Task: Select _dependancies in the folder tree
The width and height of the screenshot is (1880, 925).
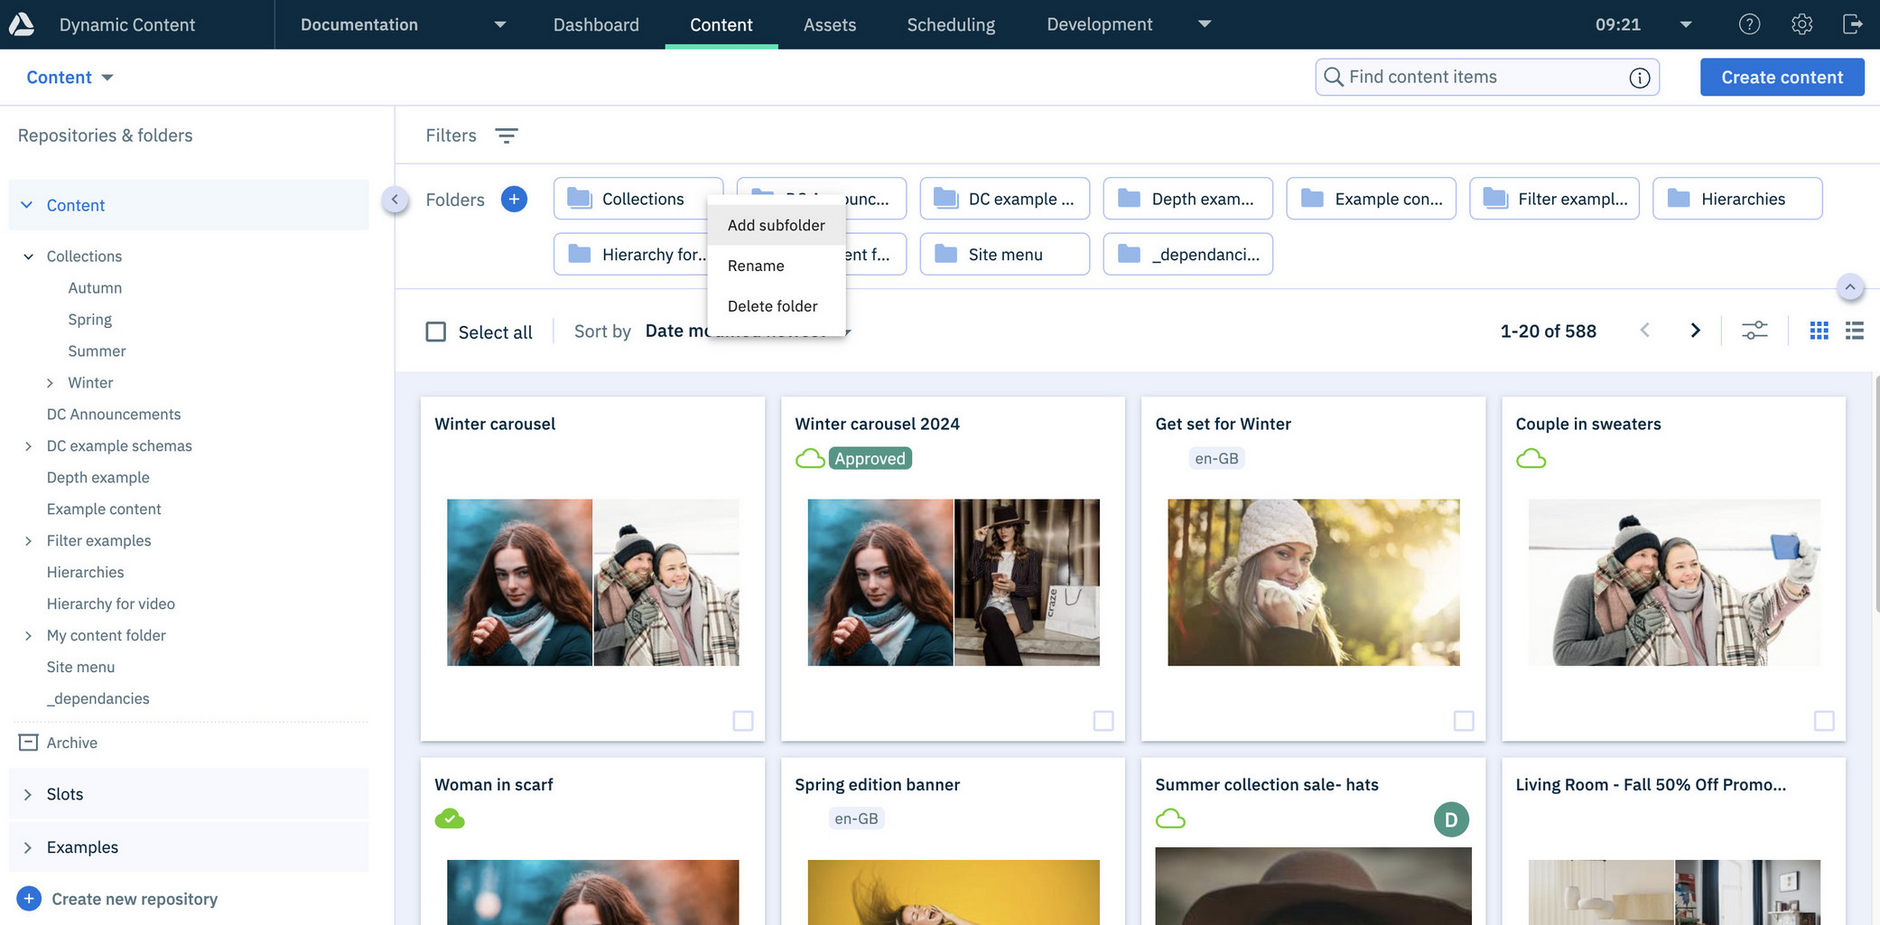Action: click(x=98, y=699)
